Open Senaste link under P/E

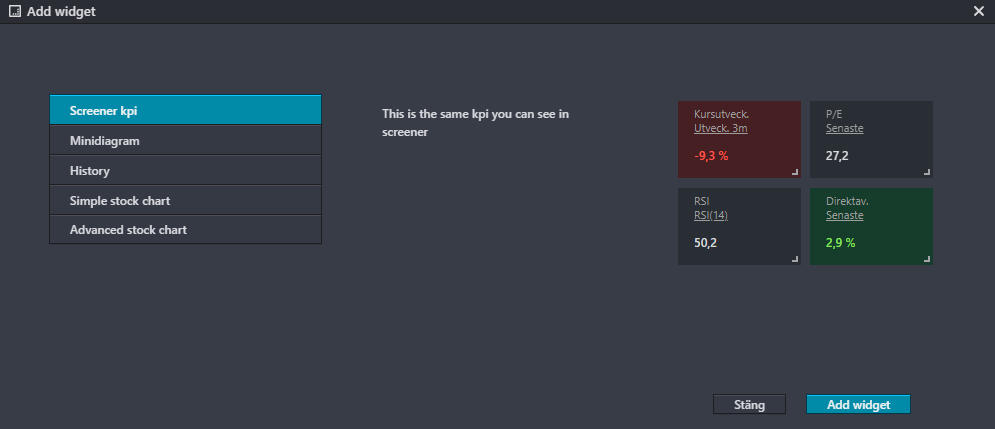pyautogui.click(x=845, y=129)
